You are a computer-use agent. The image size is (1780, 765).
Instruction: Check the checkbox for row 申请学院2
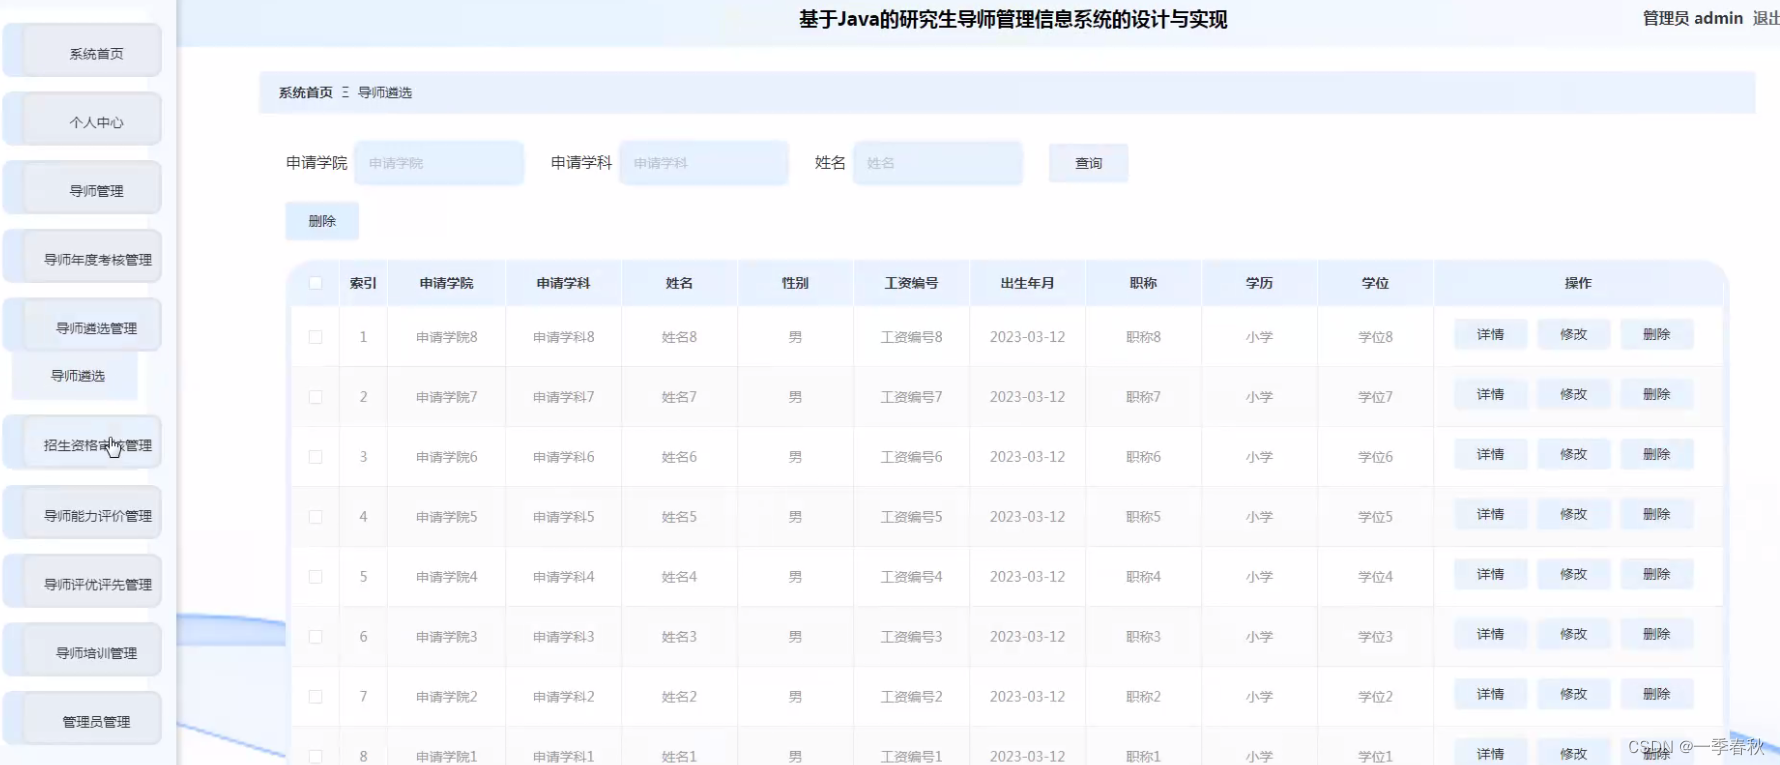click(315, 697)
